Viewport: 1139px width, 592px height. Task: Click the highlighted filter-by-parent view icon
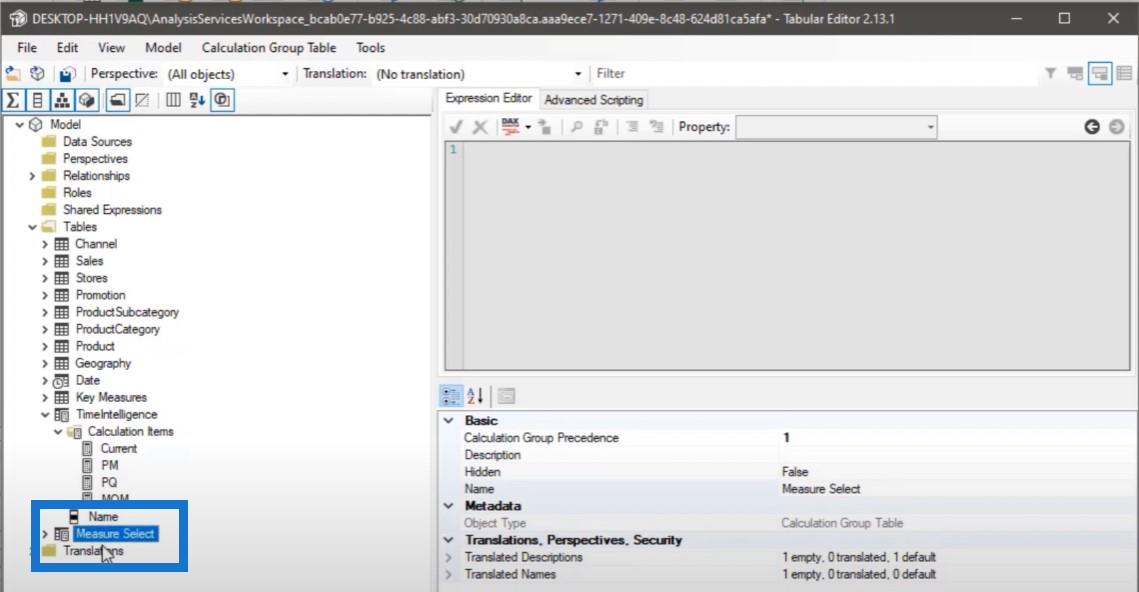pyautogui.click(x=1100, y=73)
